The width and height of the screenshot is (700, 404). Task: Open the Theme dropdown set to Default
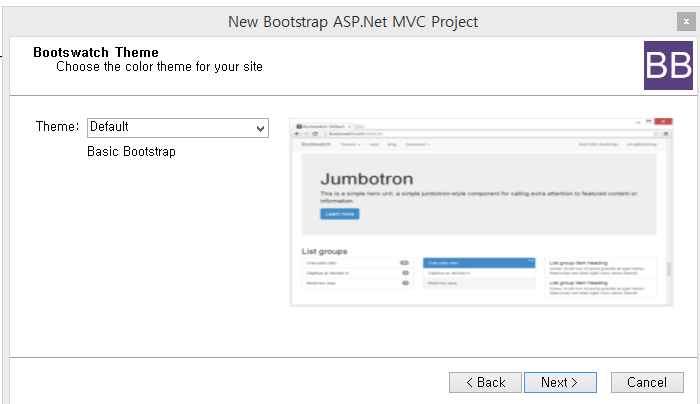click(178, 128)
